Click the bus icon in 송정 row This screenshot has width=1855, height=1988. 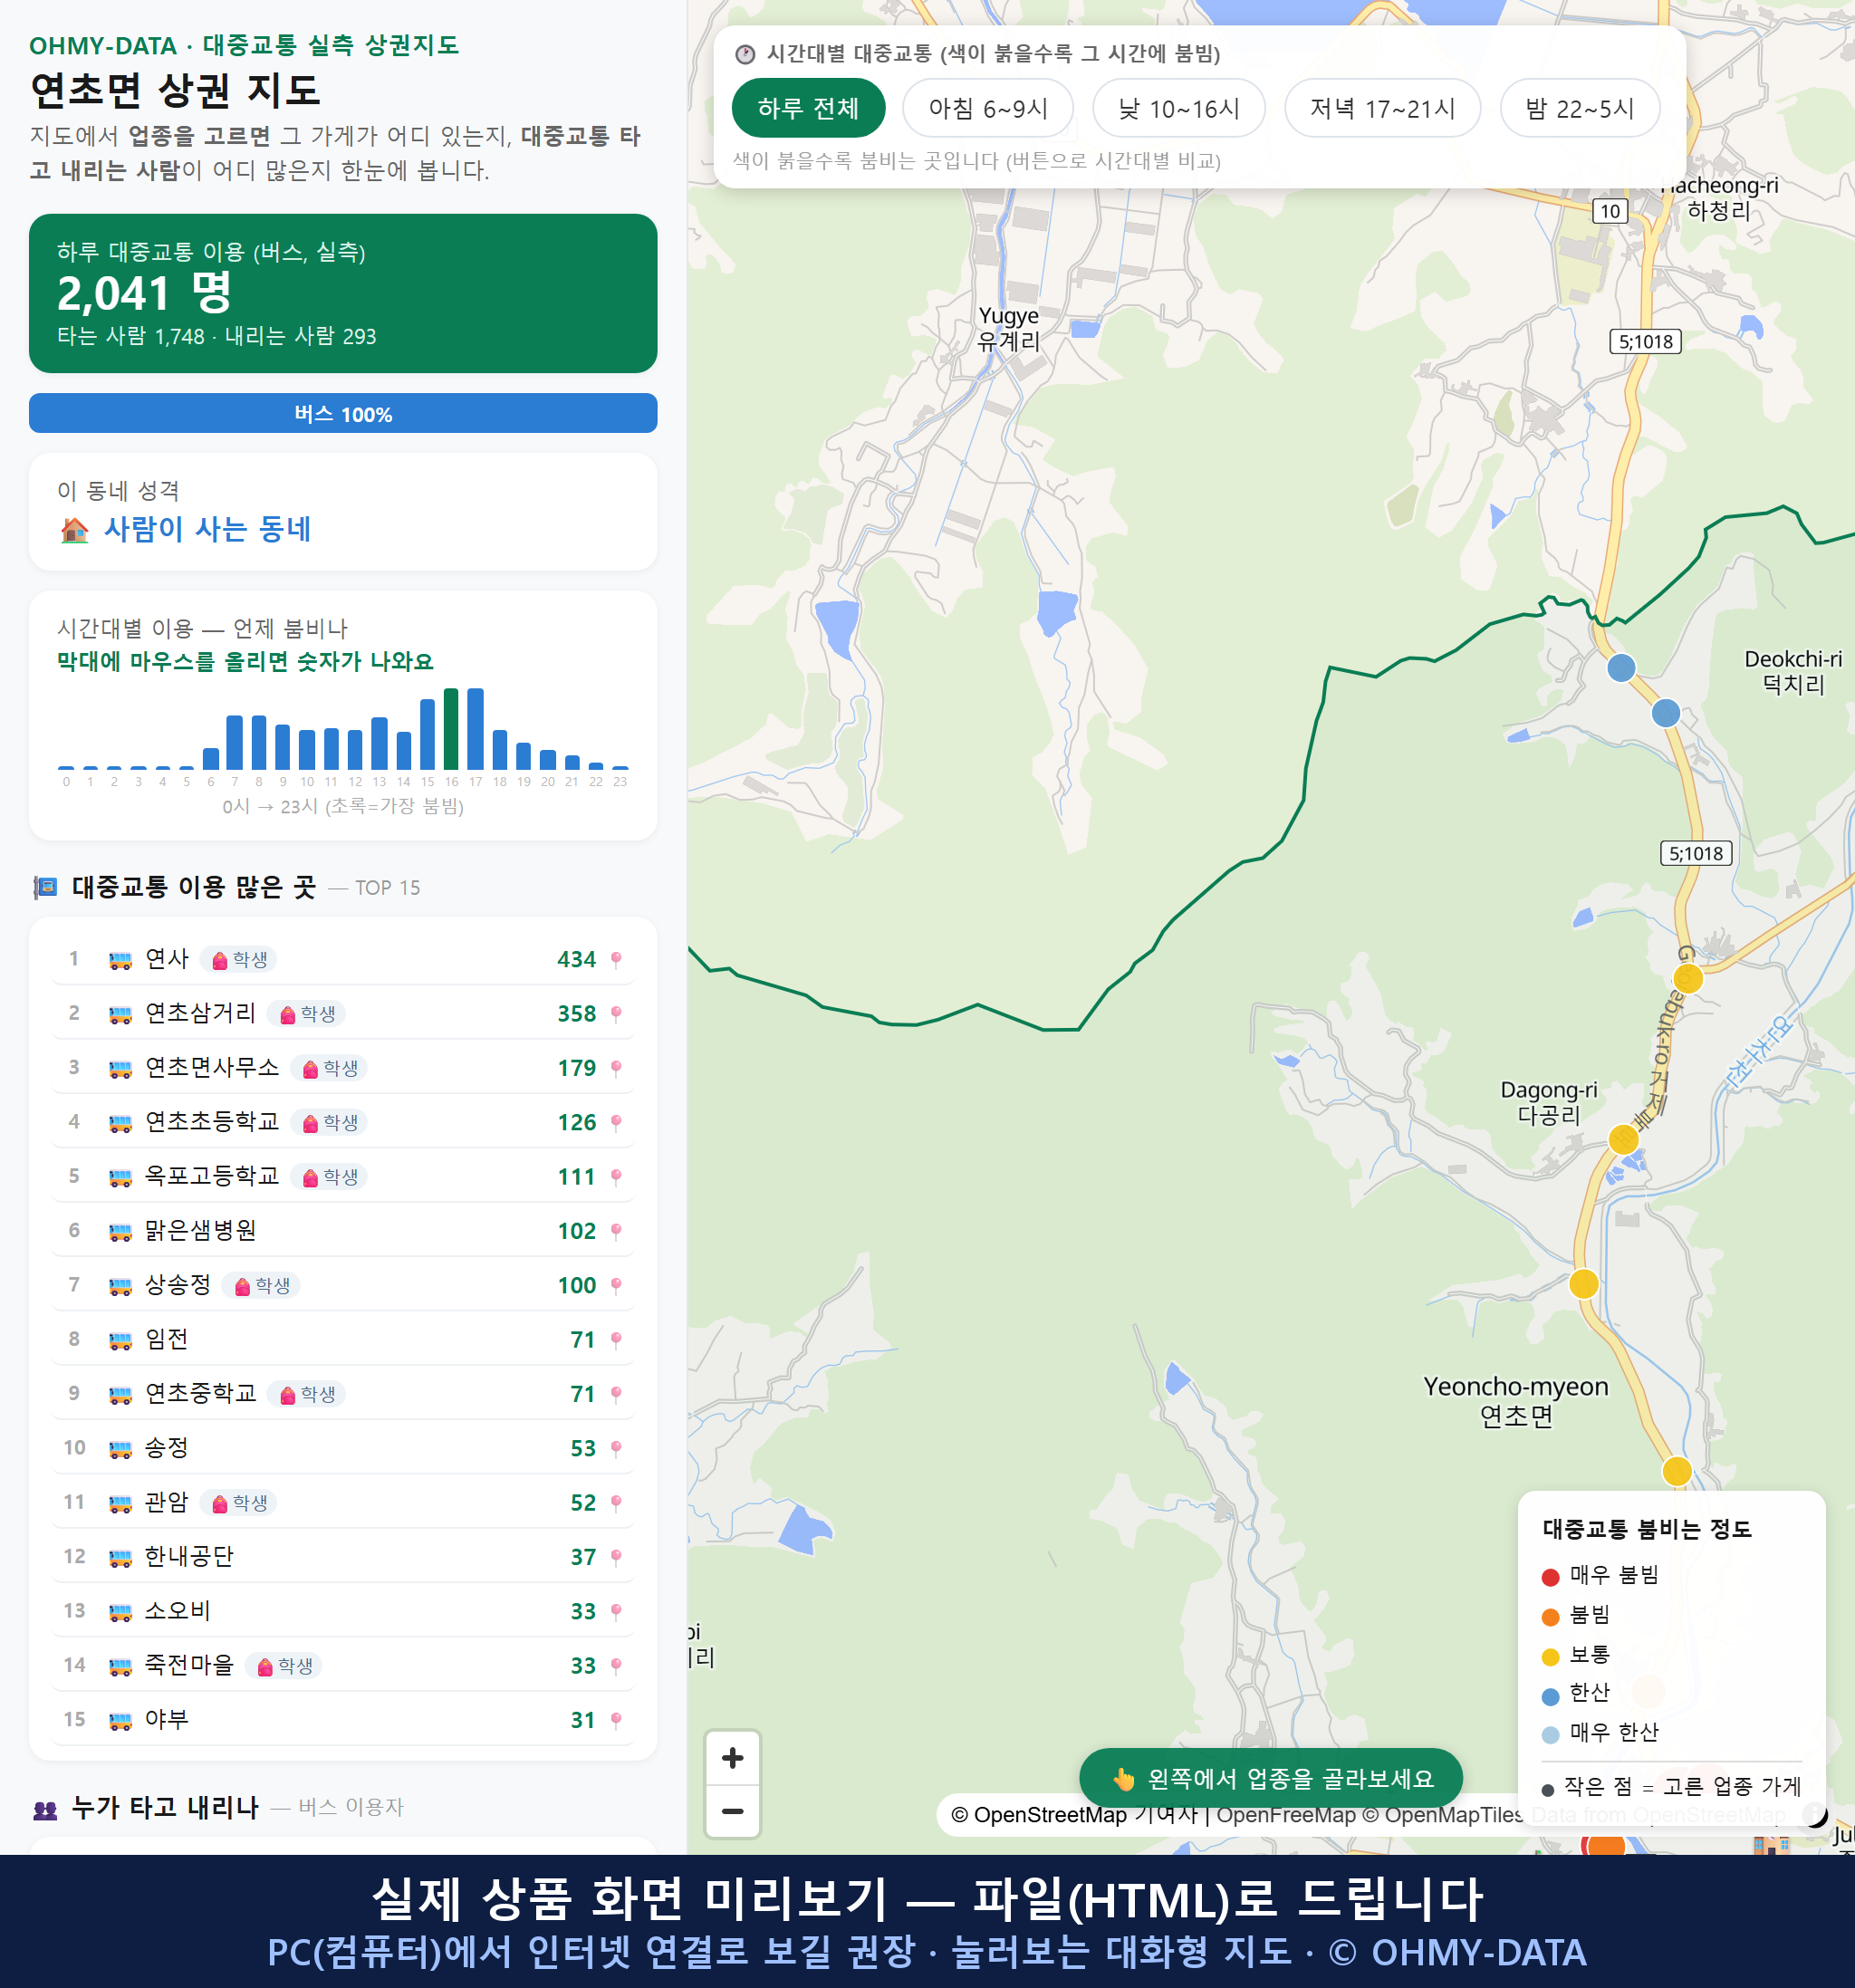[x=120, y=1449]
